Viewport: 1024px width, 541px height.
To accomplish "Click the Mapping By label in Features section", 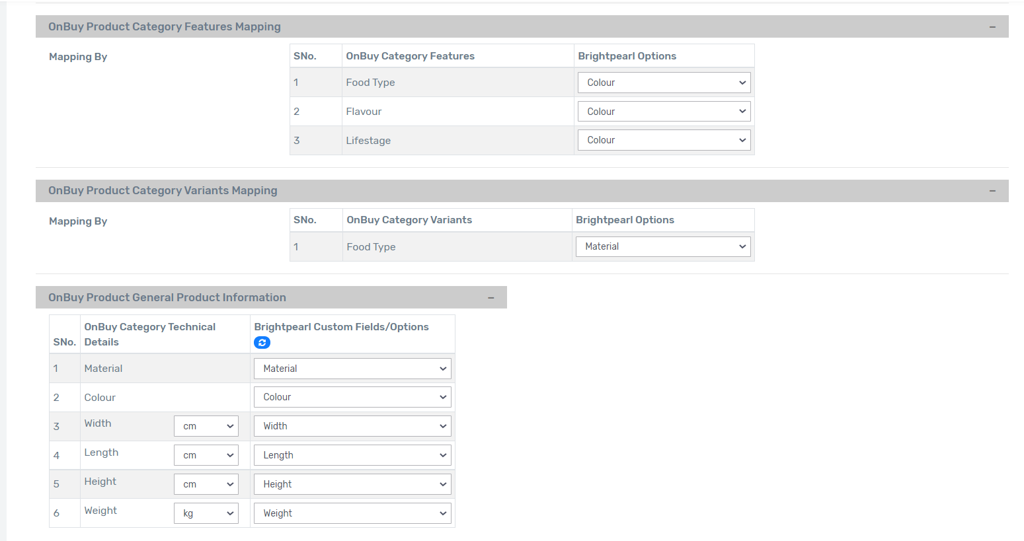I will click(x=78, y=57).
